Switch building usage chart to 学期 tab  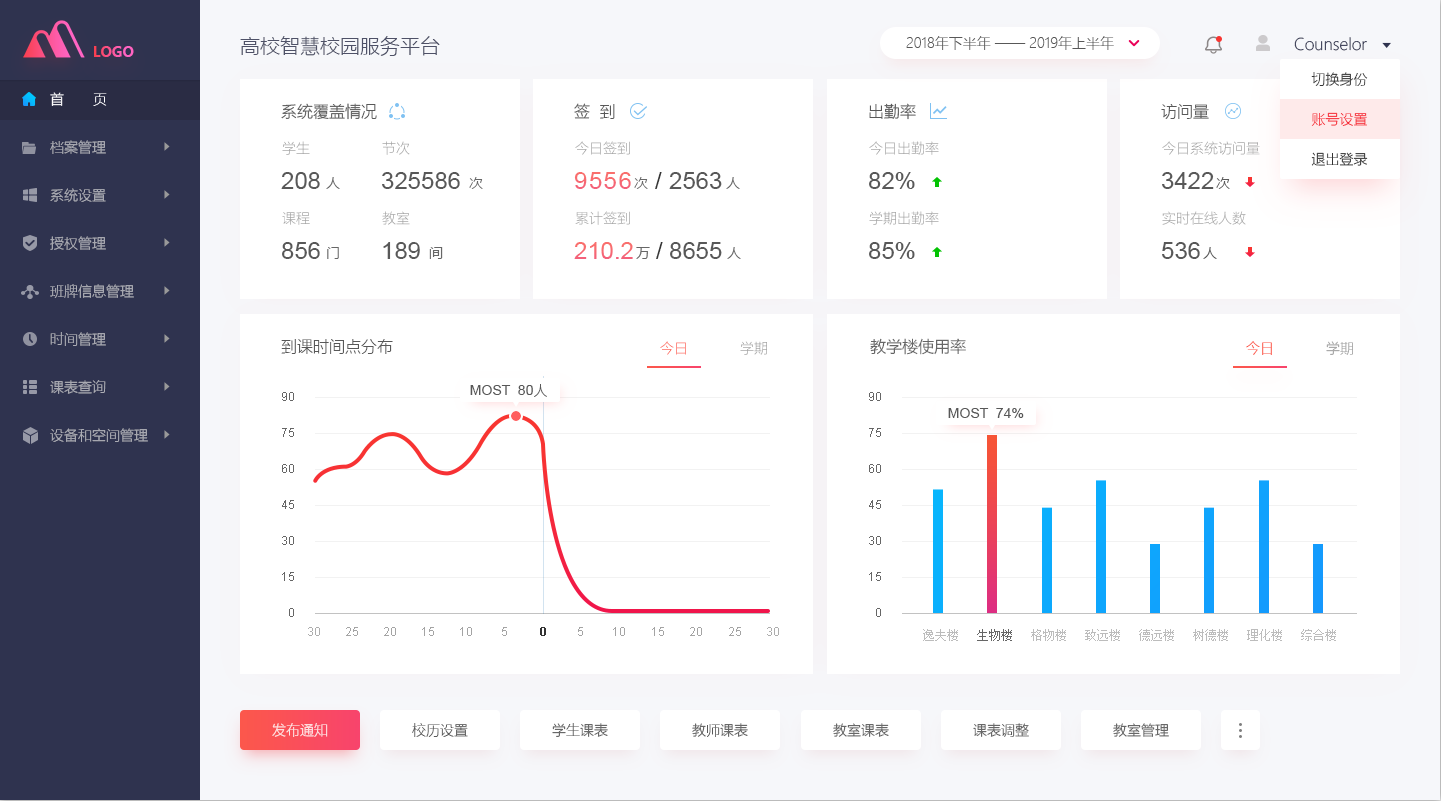(x=1339, y=348)
